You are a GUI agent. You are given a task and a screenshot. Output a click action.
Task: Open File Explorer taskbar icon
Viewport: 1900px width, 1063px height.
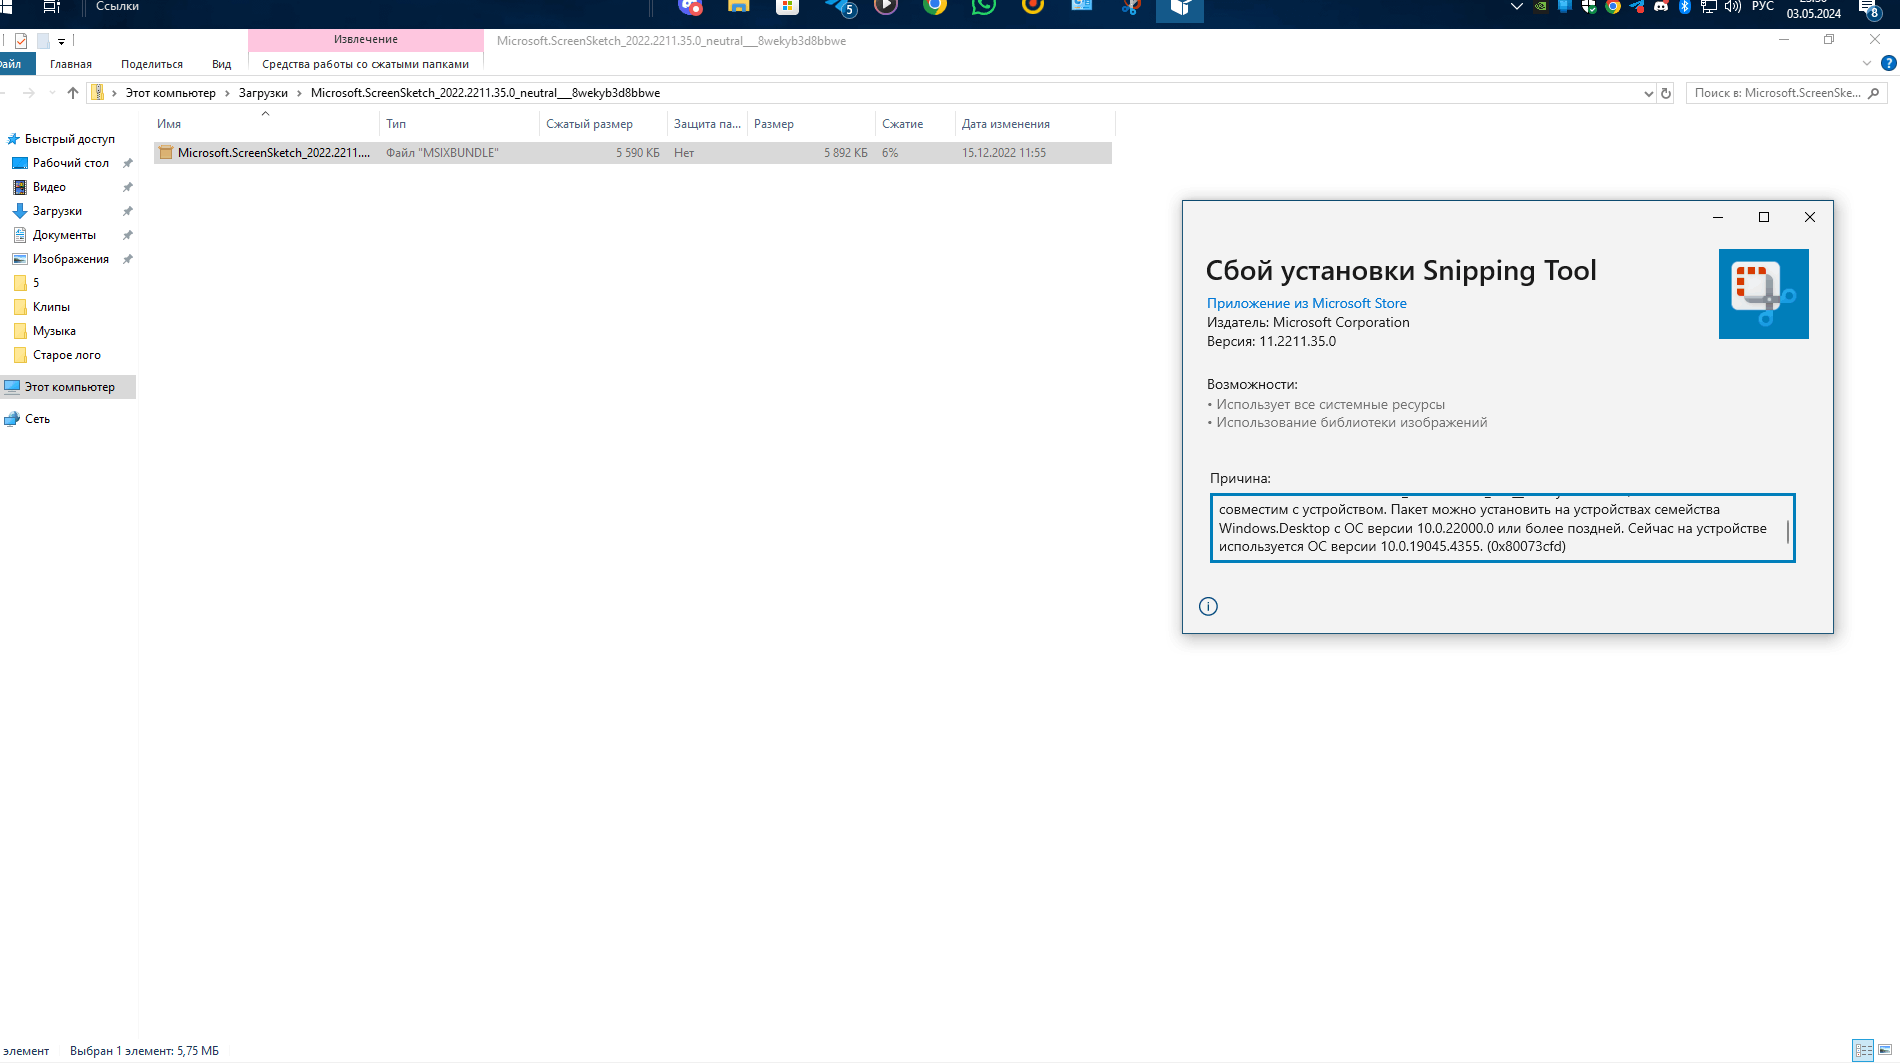739,7
